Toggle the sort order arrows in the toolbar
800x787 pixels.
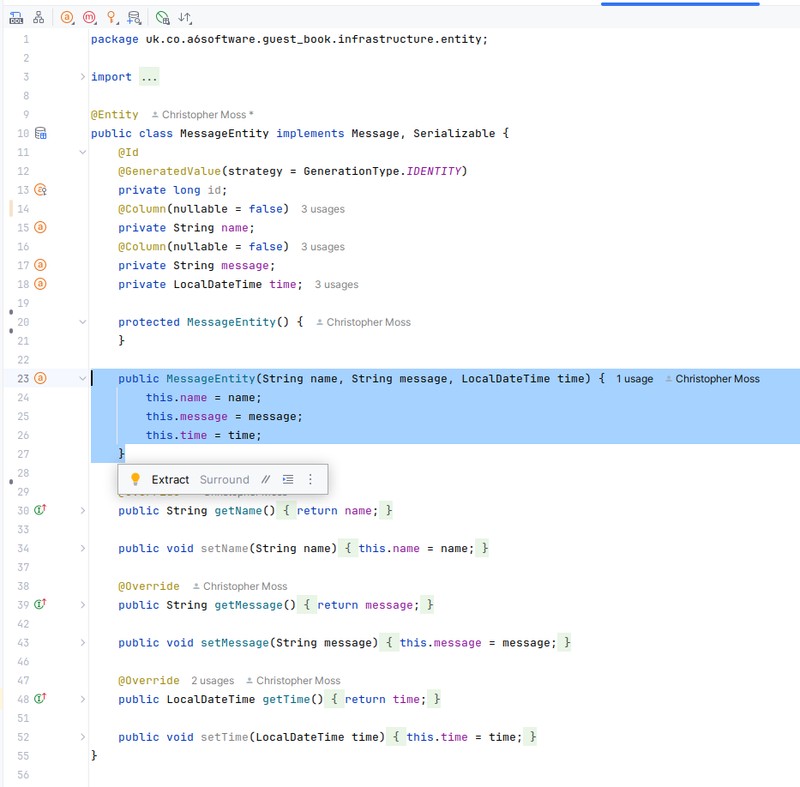pyautogui.click(x=186, y=16)
